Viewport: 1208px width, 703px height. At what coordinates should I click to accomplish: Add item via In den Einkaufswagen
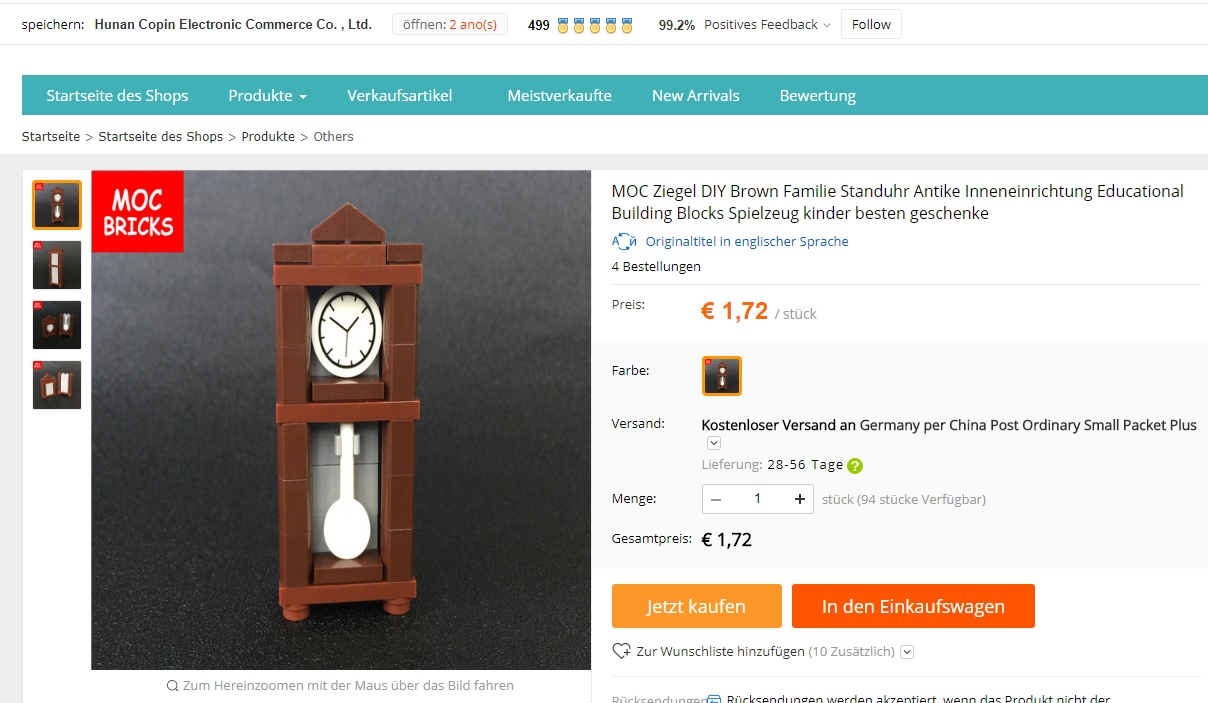pos(913,606)
